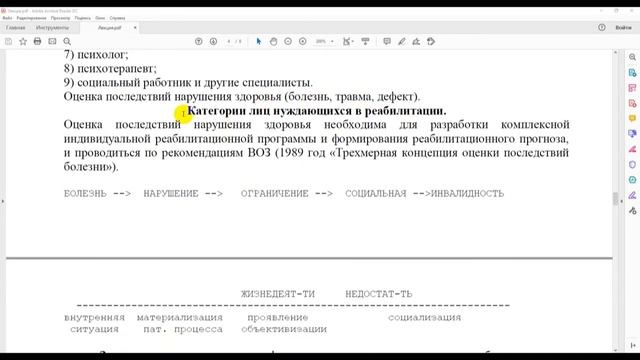The height and width of the screenshot is (360, 640).
Task: Click the text "социализация" in the diagram
Action: (424, 318)
